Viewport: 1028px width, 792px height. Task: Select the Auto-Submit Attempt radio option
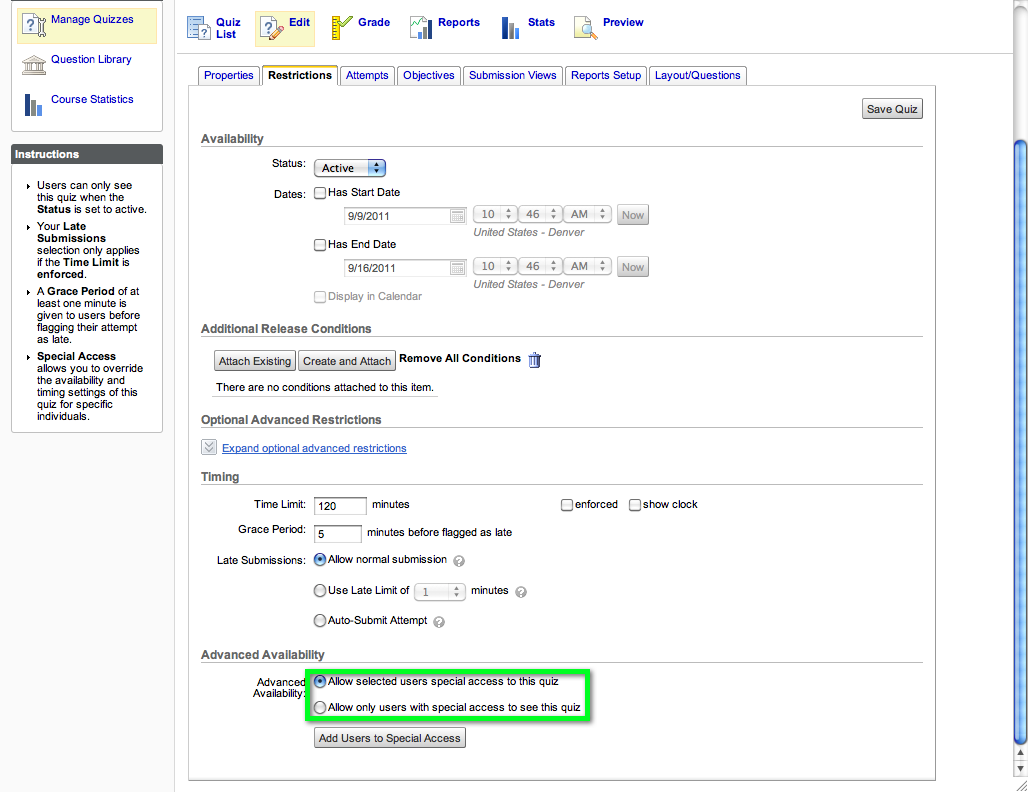click(320, 620)
